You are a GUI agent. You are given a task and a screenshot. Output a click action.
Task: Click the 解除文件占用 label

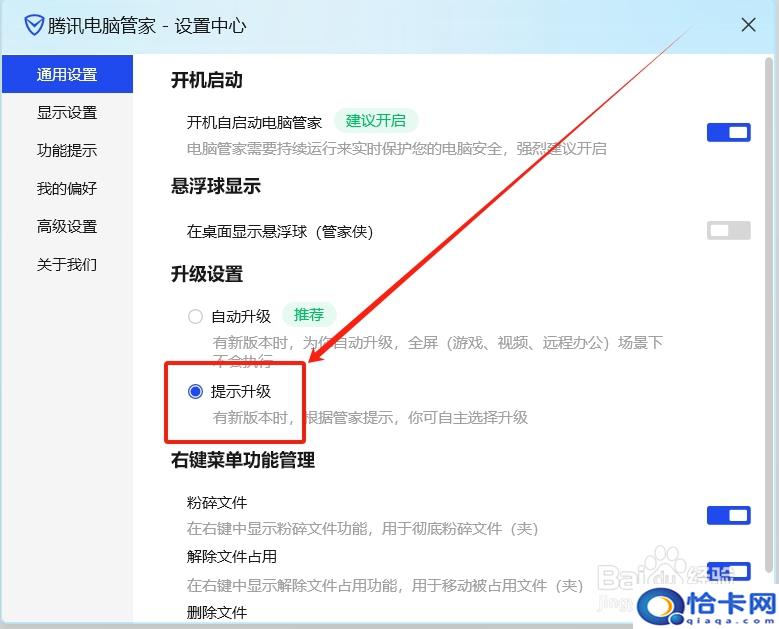(x=232, y=556)
